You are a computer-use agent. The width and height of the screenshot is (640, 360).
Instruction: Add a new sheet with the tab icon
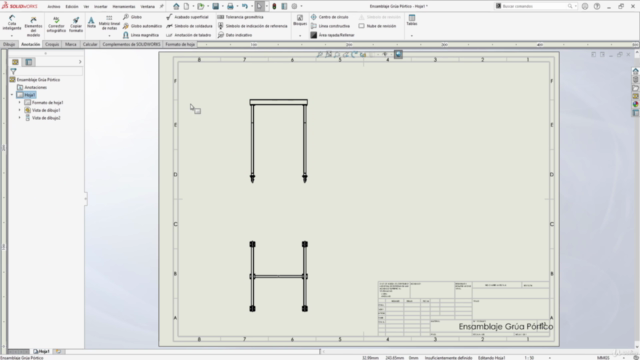tap(58, 351)
